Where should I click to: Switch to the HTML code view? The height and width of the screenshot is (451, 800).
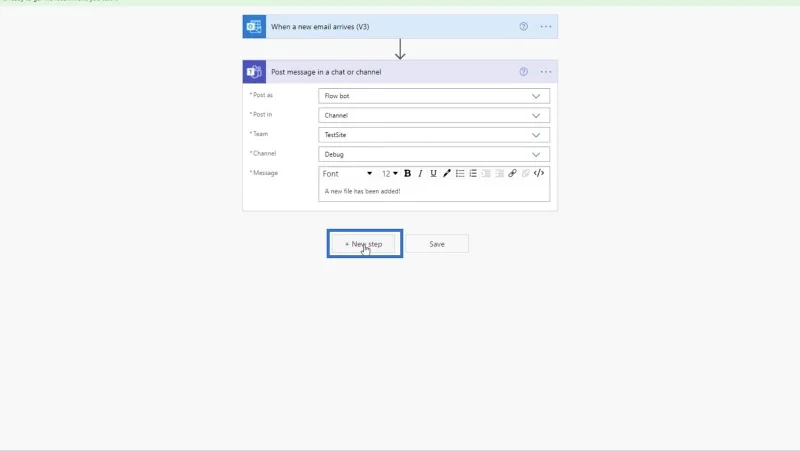(539, 173)
